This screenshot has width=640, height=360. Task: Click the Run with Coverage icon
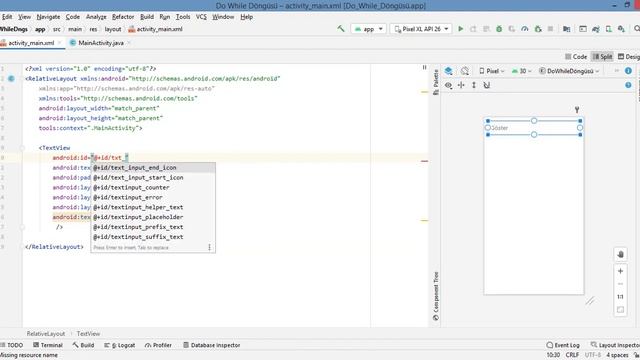(512, 29)
